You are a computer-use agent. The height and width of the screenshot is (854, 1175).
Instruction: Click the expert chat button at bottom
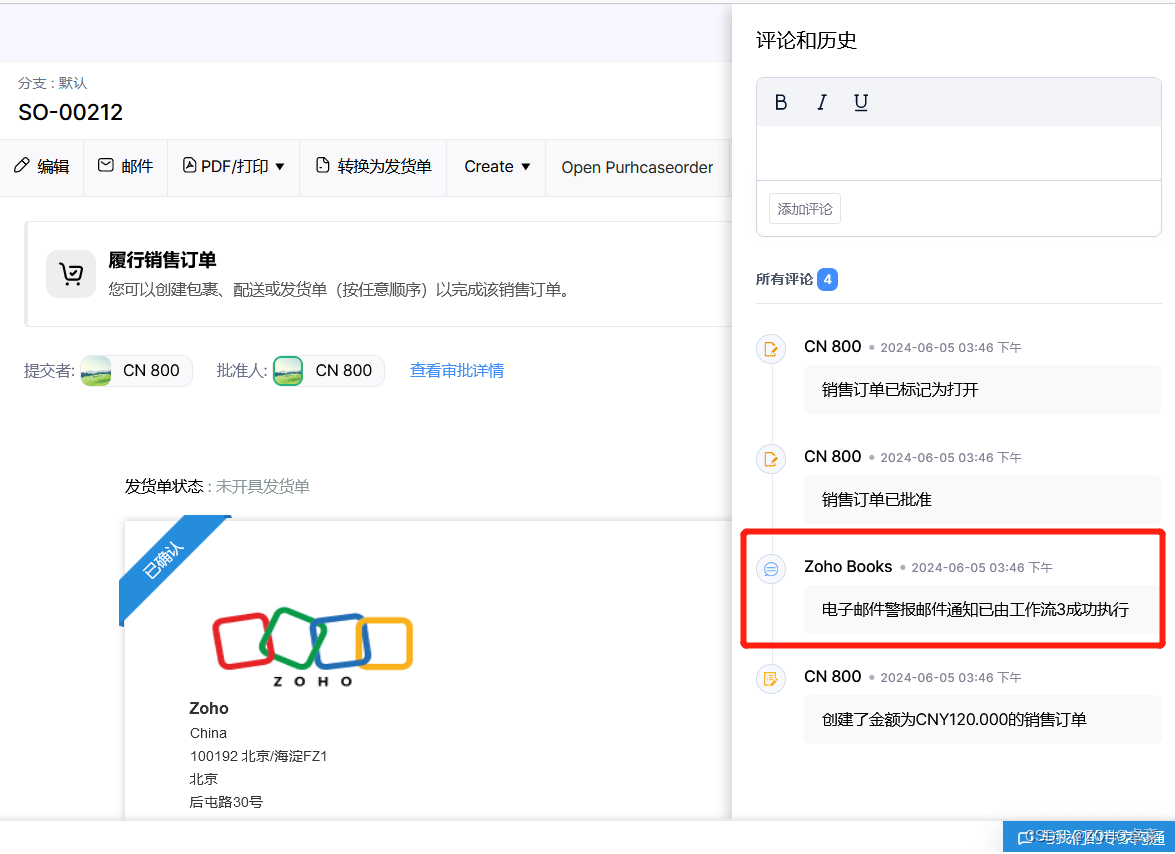(x=1089, y=838)
